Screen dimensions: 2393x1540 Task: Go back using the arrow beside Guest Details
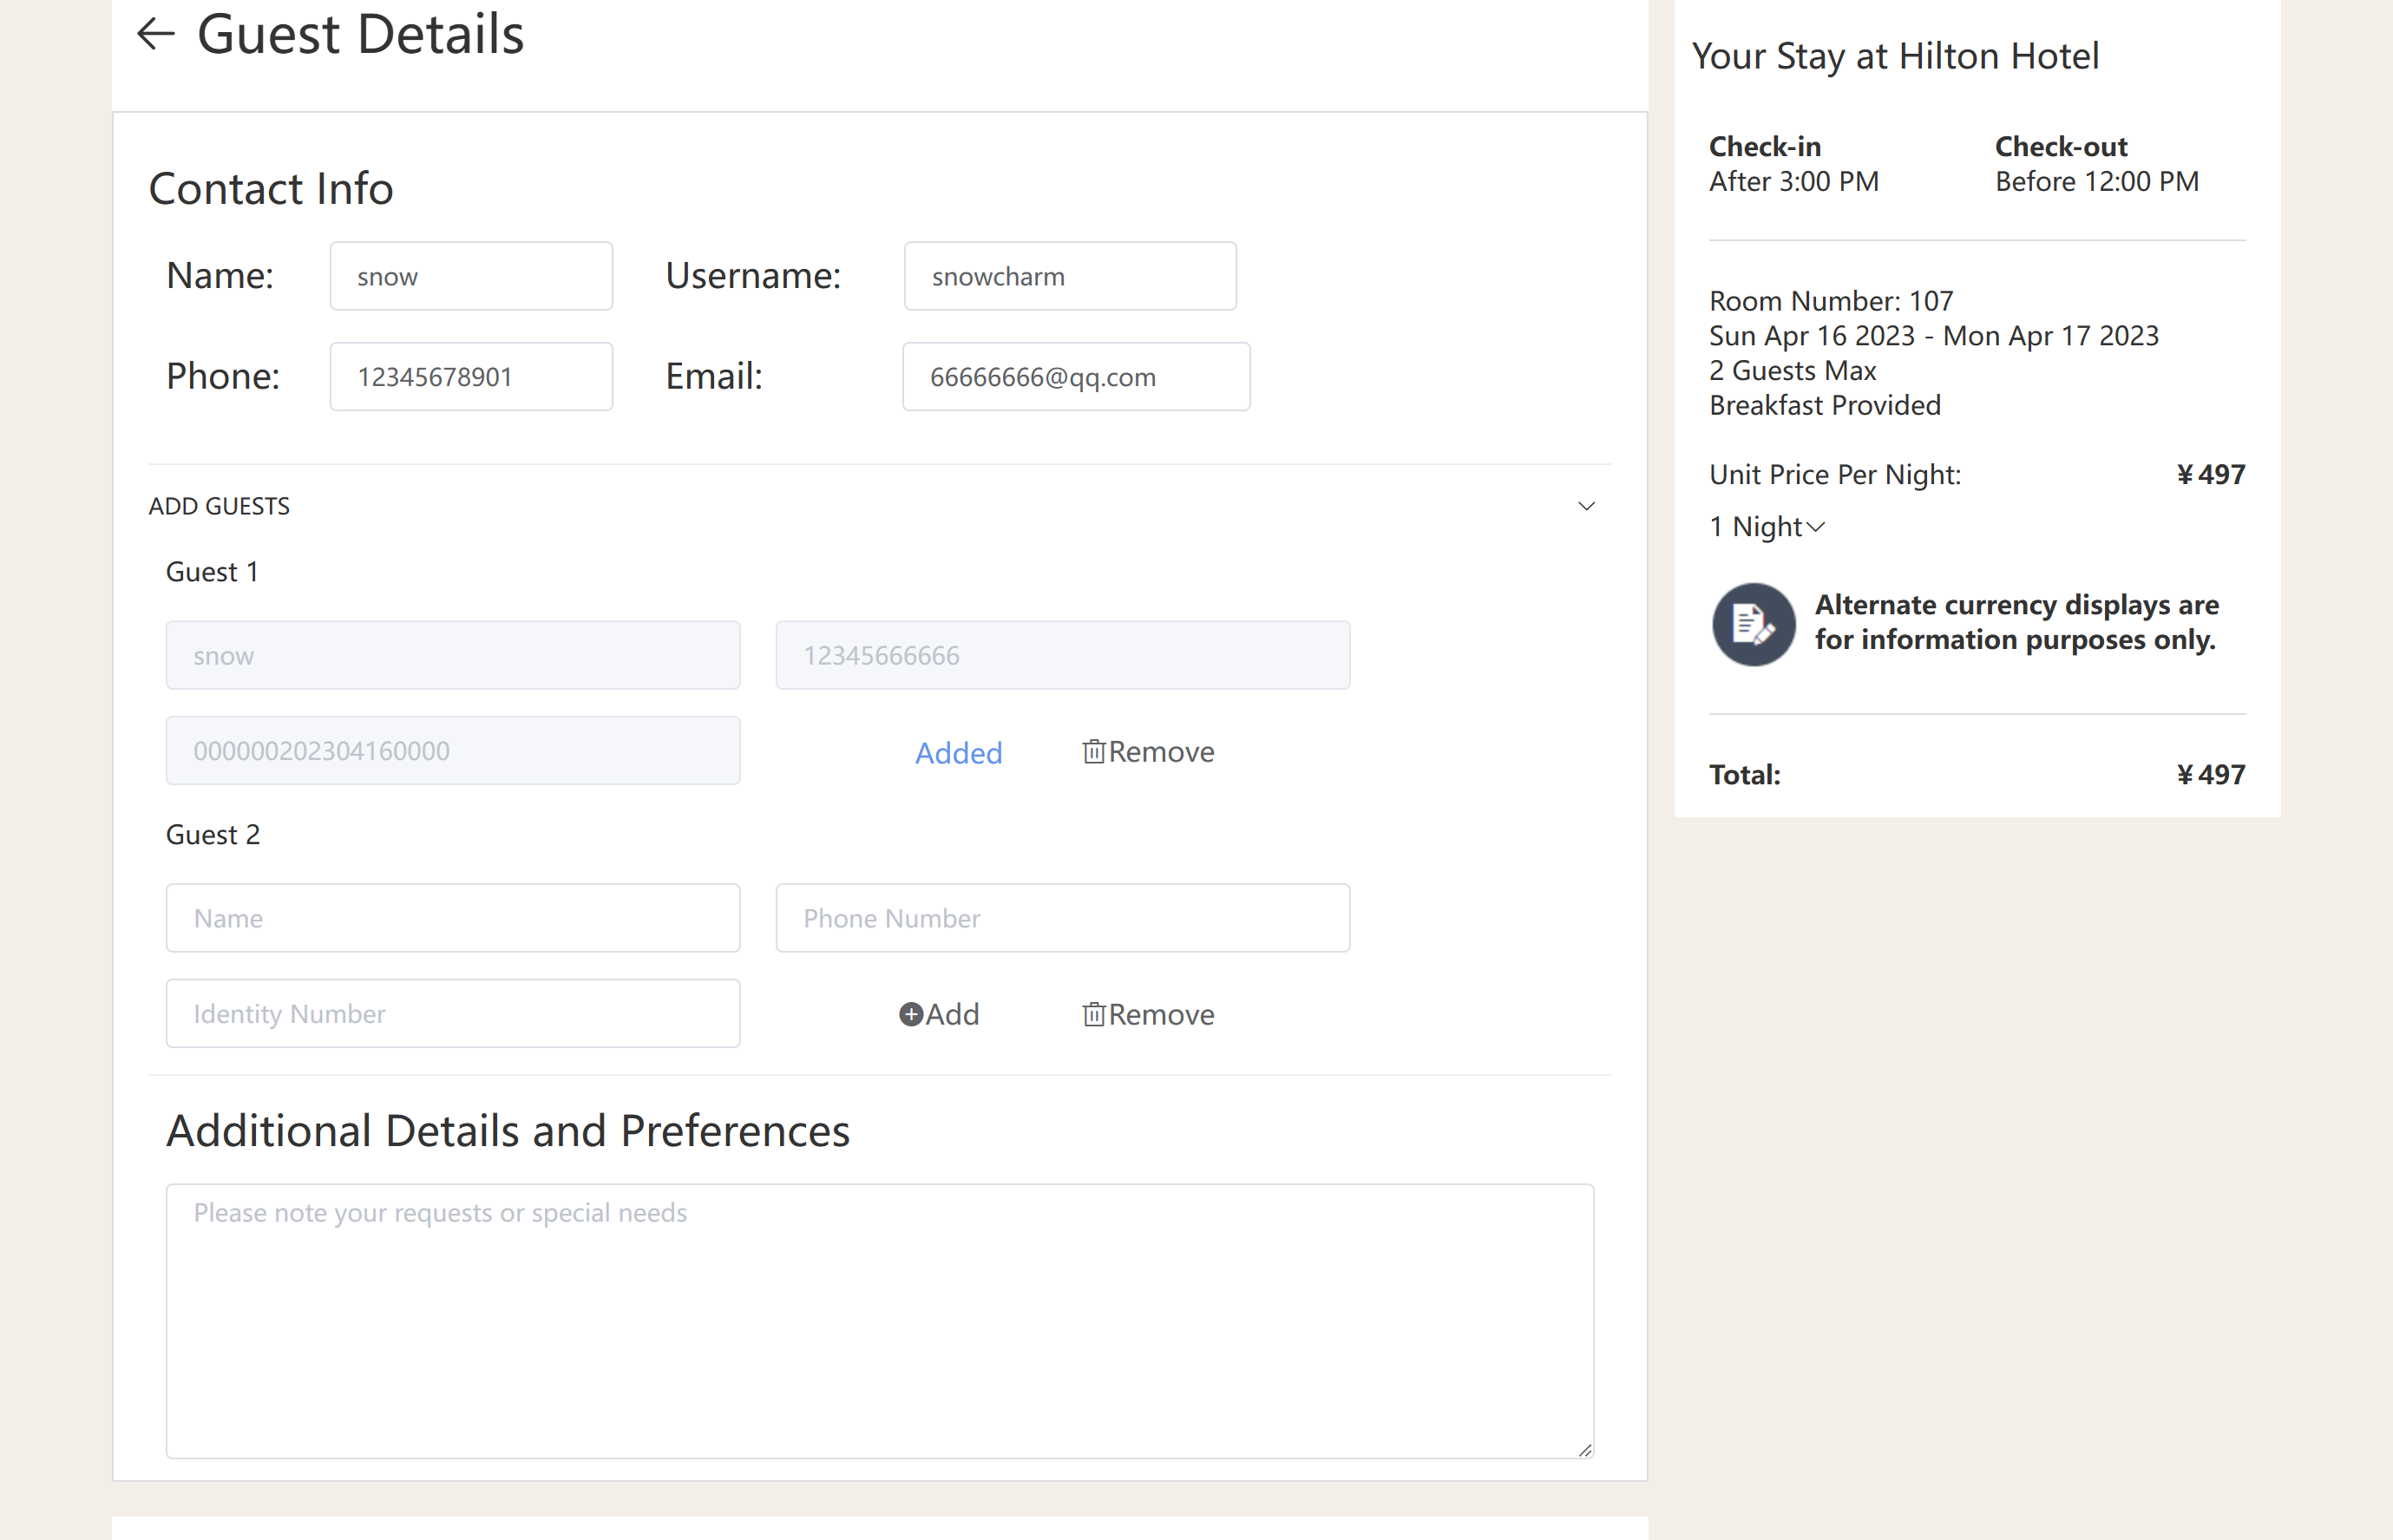pyautogui.click(x=155, y=34)
